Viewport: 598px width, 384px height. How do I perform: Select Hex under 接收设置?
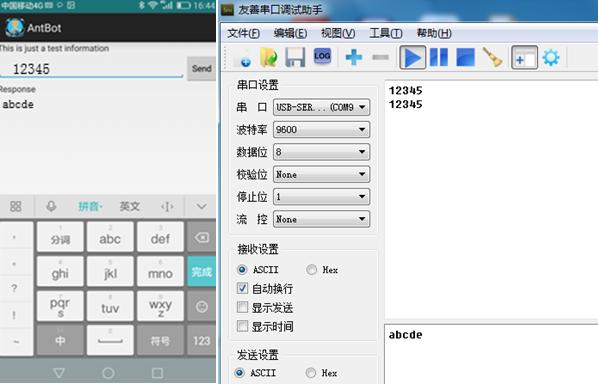pyautogui.click(x=311, y=270)
